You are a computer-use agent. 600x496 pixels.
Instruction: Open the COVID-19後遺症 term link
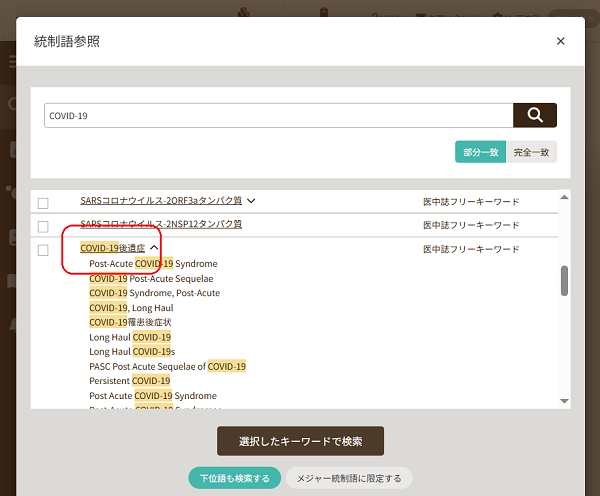(x=112, y=248)
